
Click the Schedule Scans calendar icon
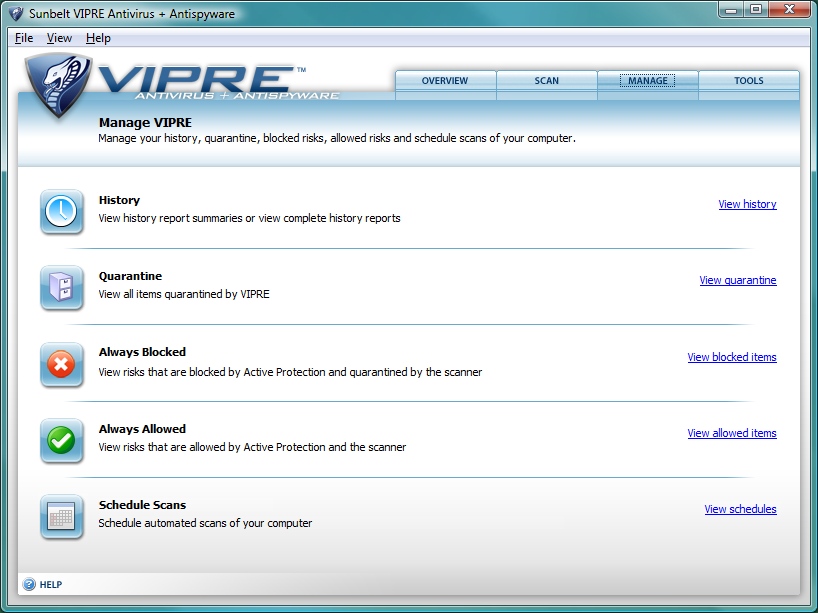pyautogui.click(x=61, y=516)
